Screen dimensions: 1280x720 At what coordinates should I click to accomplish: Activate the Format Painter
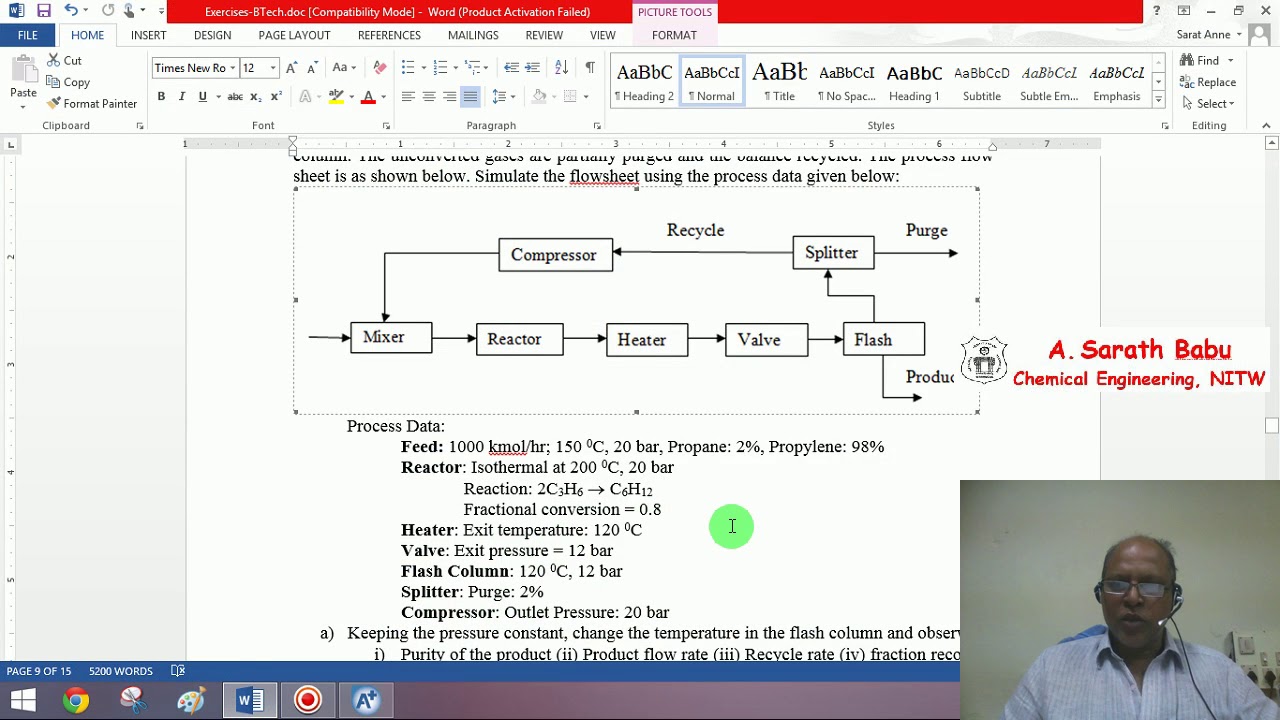click(92, 103)
